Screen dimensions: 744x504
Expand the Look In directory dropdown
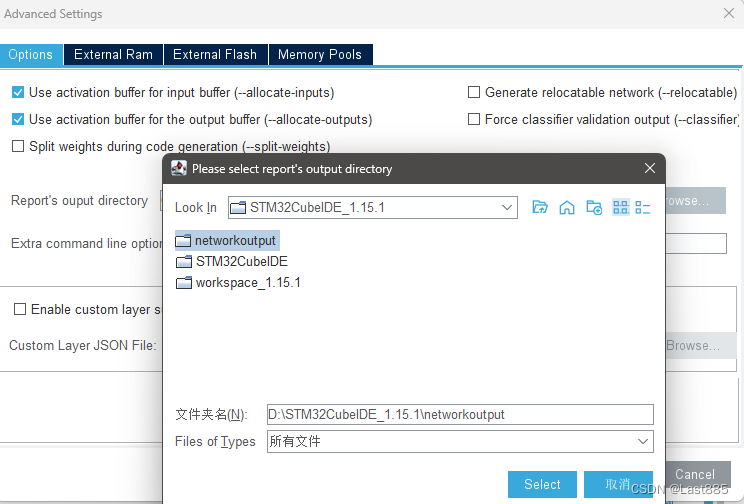tap(507, 207)
